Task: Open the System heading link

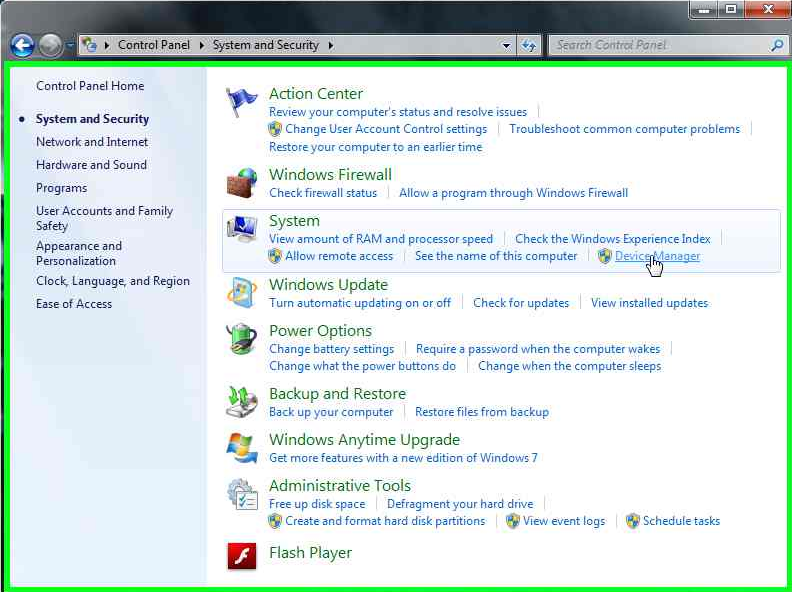Action: pyautogui.click(x=294, y=221)
